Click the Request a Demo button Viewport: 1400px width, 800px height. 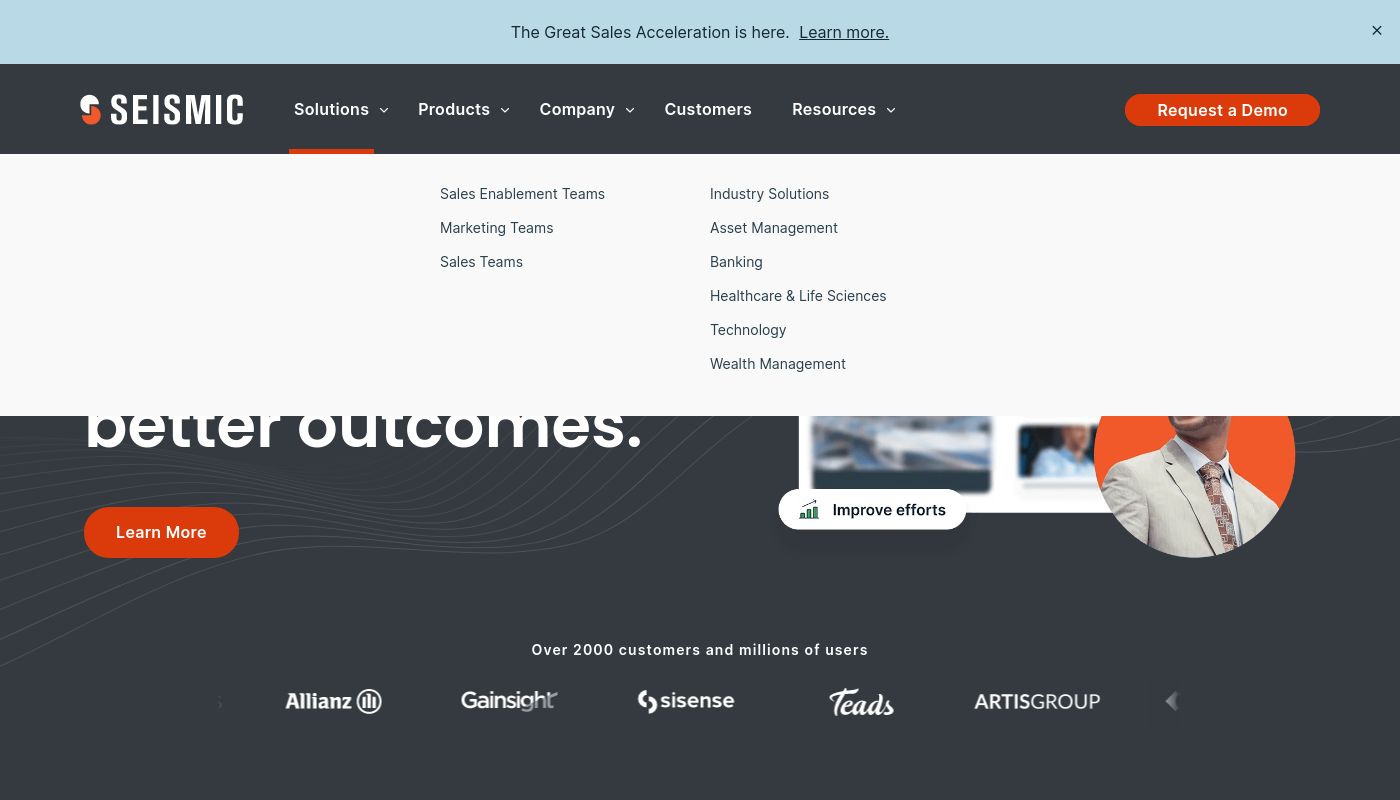coord(1222,110)
